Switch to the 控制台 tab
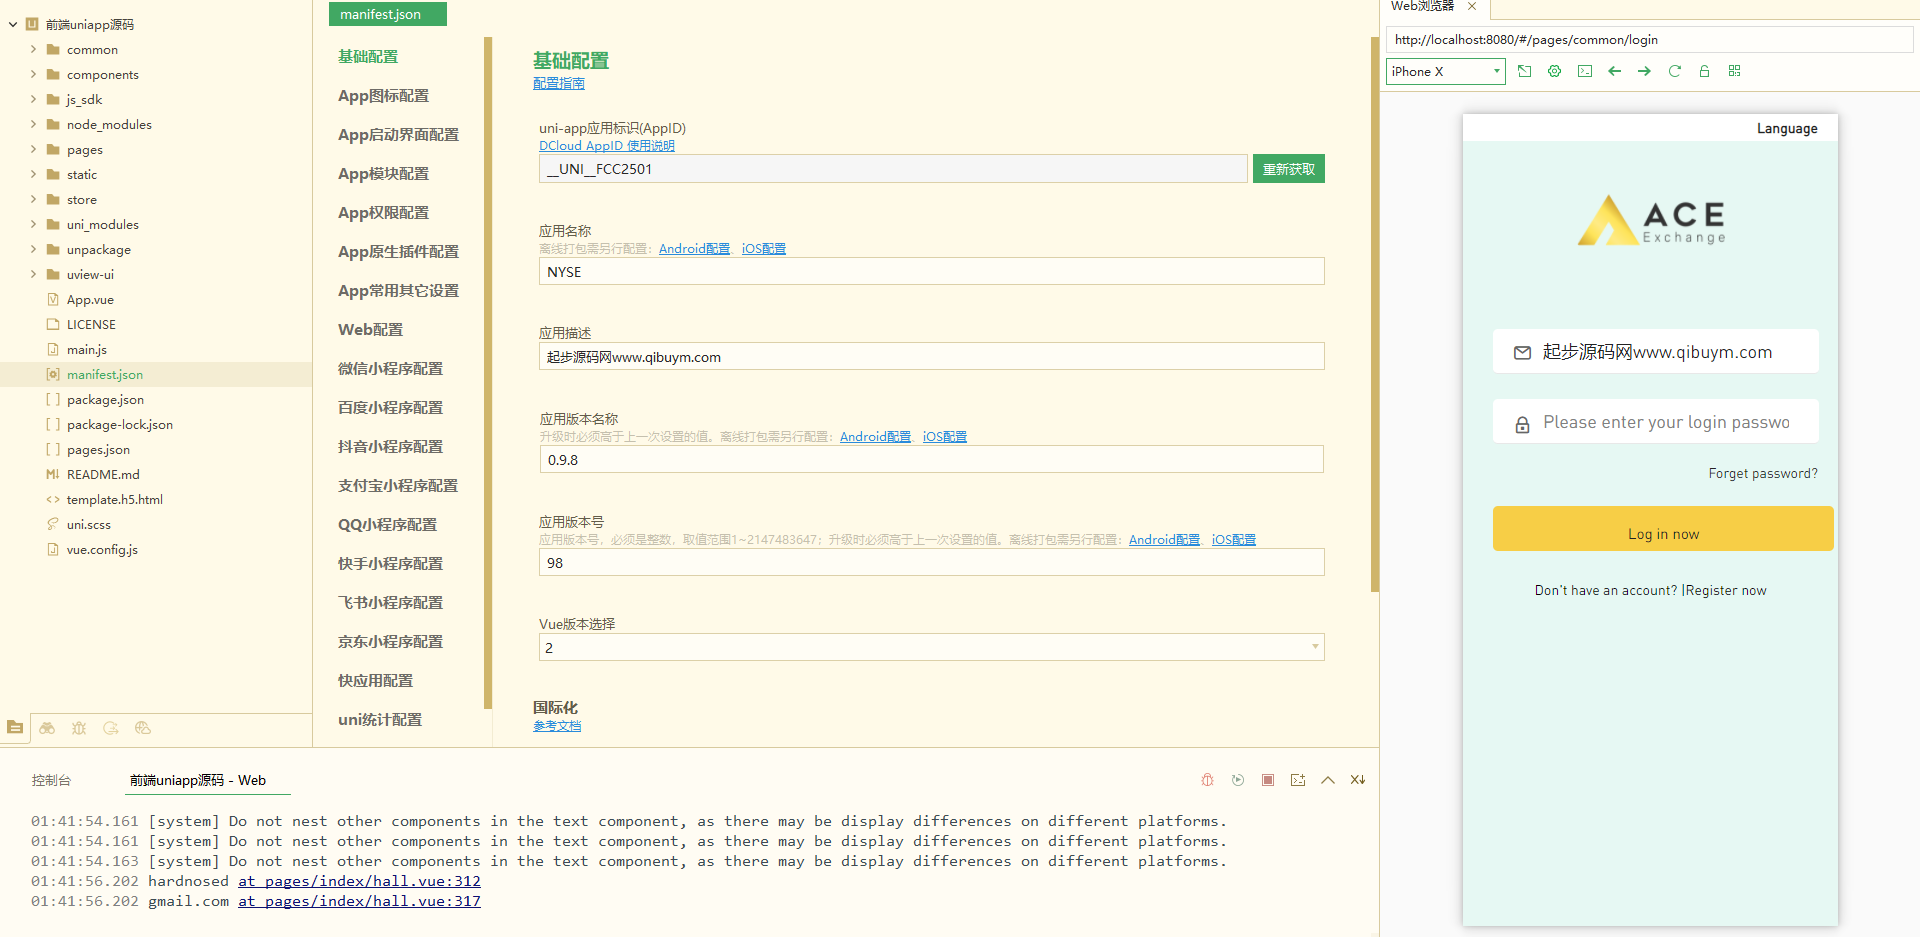 coord(51,780)
